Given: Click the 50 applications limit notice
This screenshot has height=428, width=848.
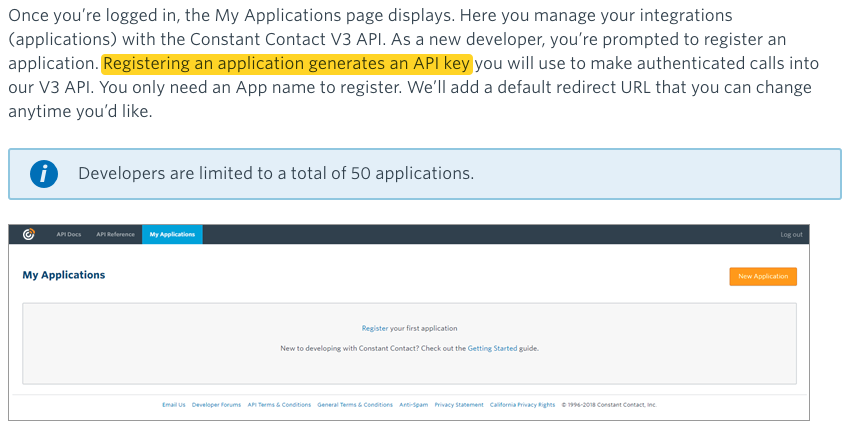Looking at the screenshot, I should pyautogui.click(x=276, y=173).
